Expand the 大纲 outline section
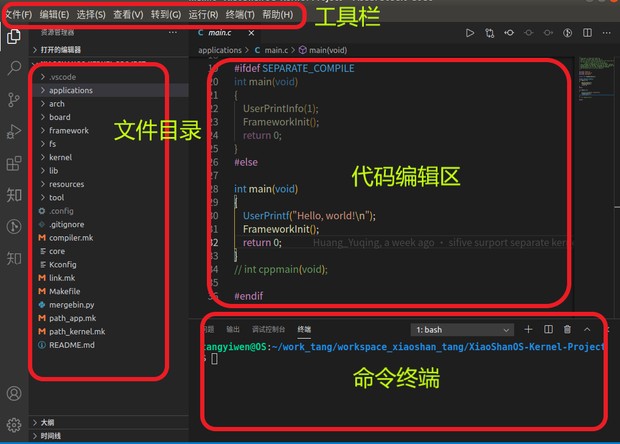Viewport: 620px width, 444px height. point(48,423)
